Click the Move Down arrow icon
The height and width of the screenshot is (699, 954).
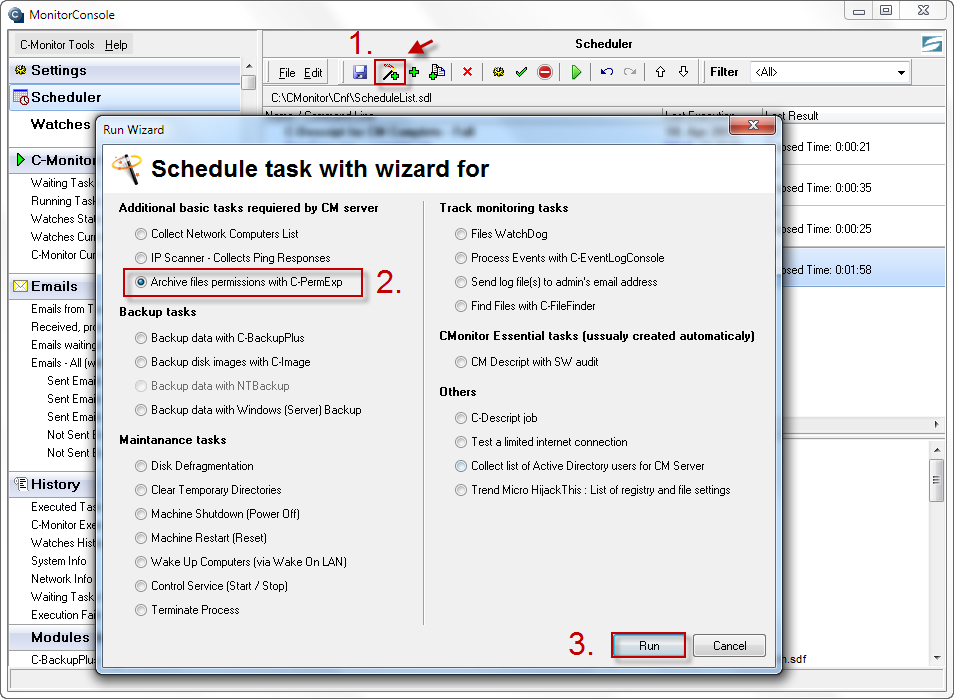point(683,72)
